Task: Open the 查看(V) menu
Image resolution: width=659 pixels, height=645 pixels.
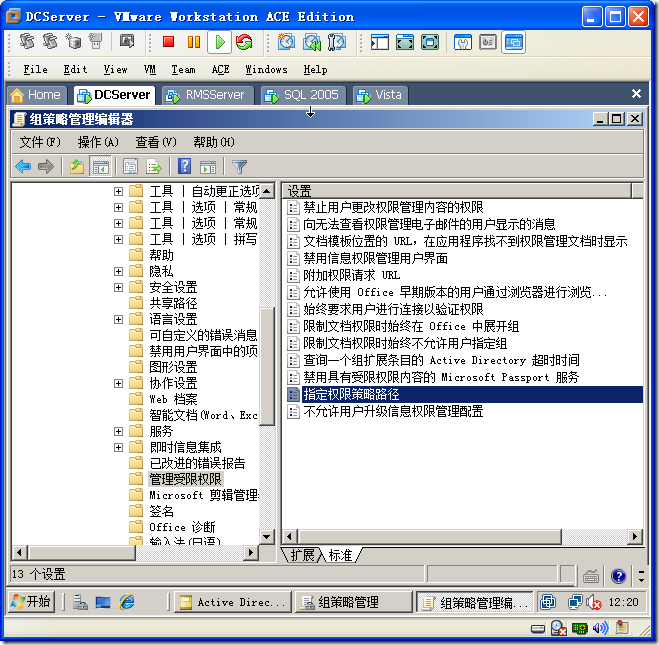Action: click(x=156, y=142)
